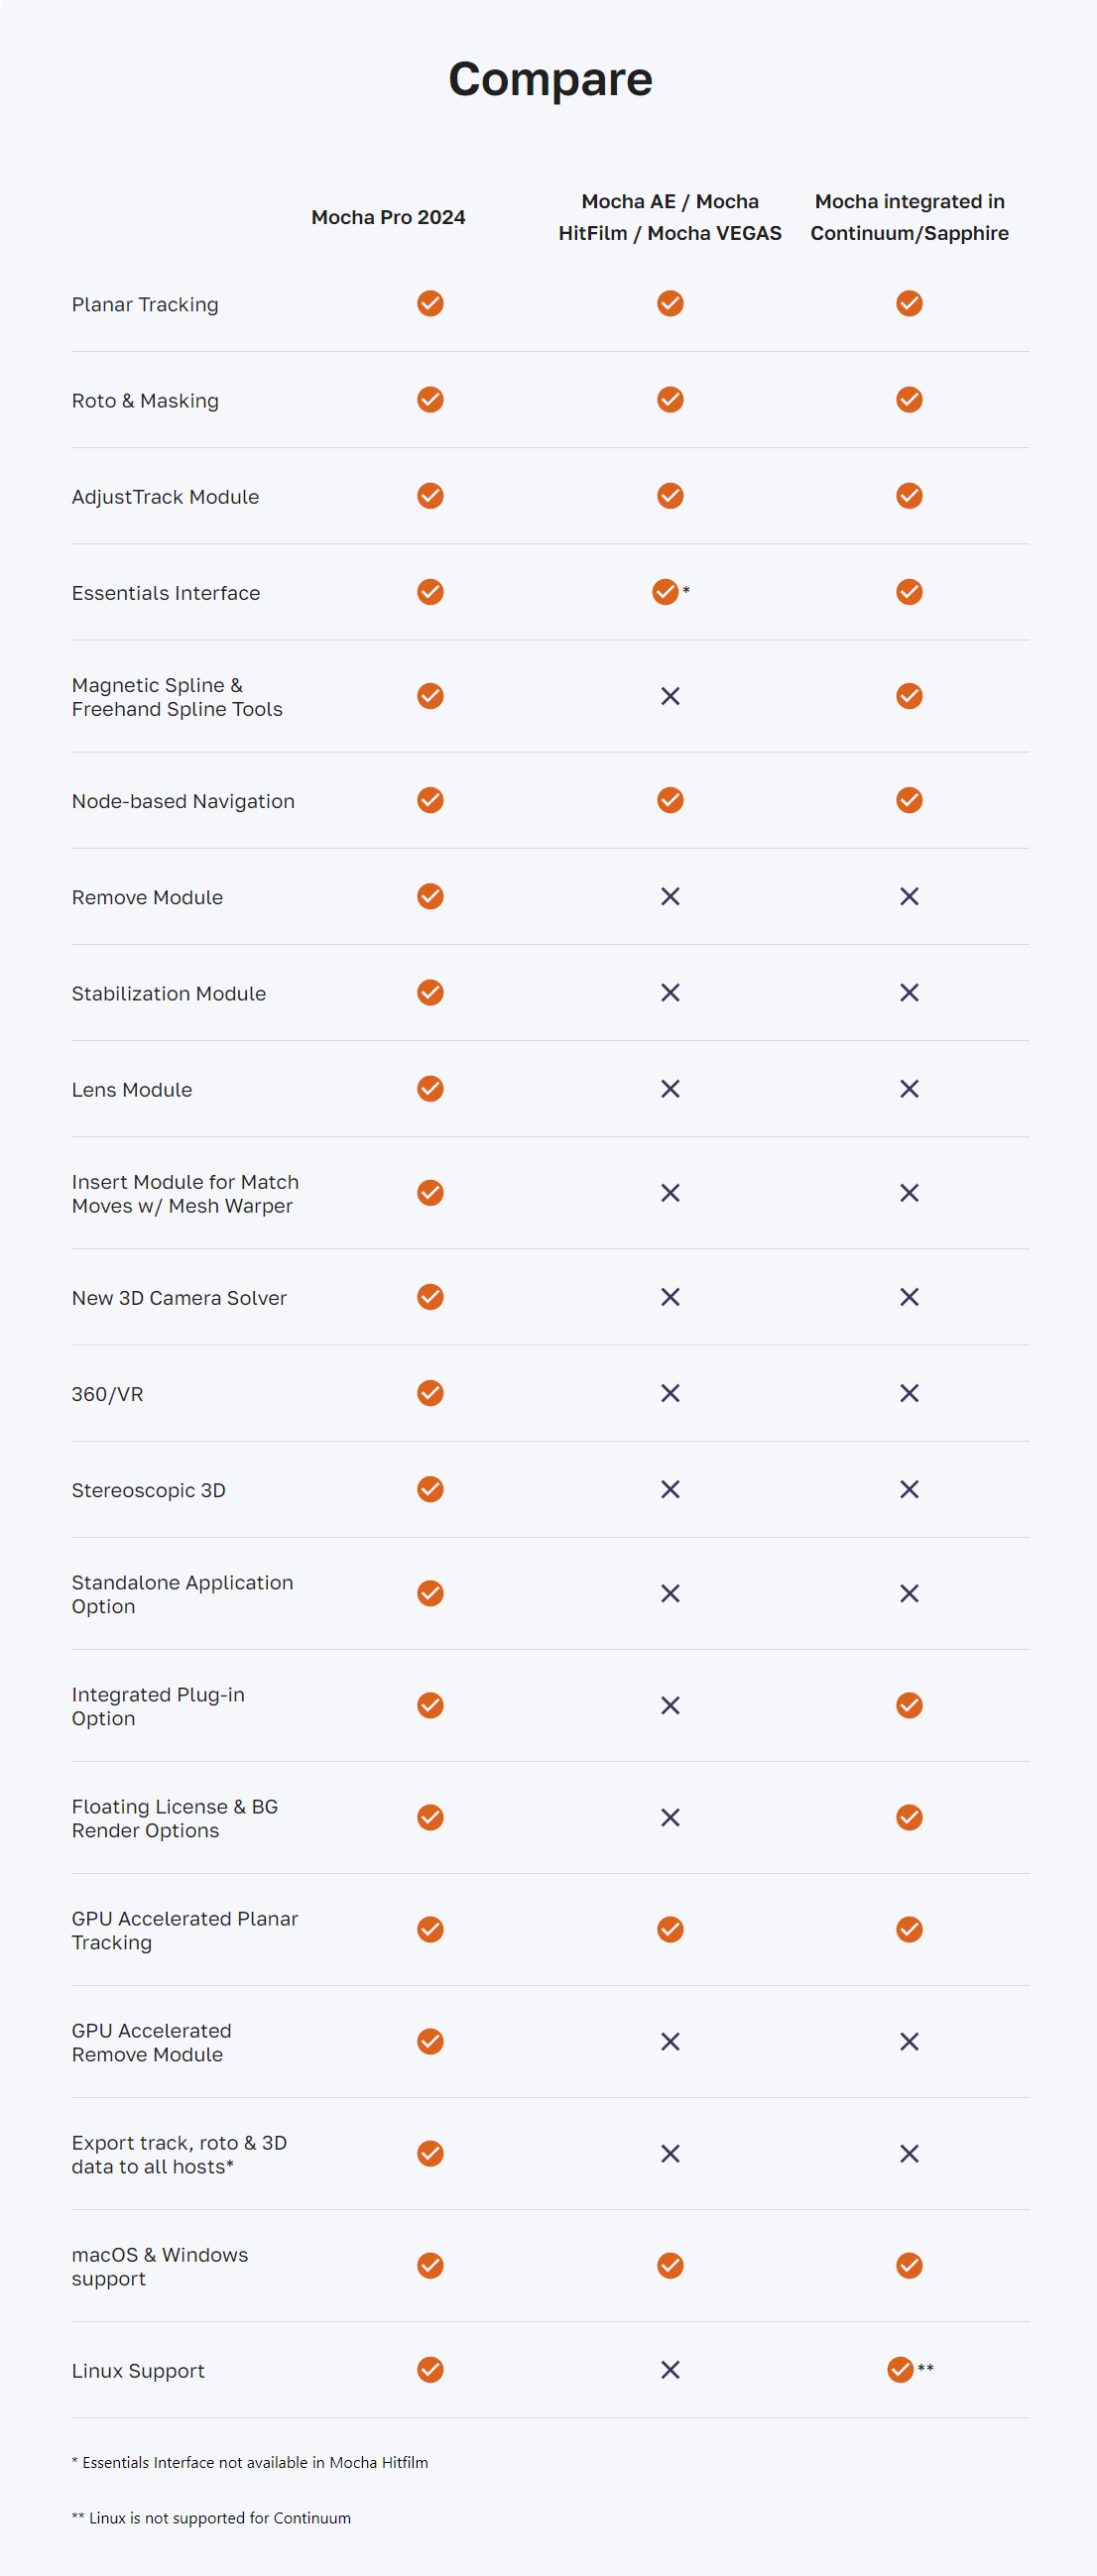Click Mocha AE checkmark for GPU Accelerated Planar Tracking
This screenshot has width=1097, height=2576.
tap(670, 1929)
